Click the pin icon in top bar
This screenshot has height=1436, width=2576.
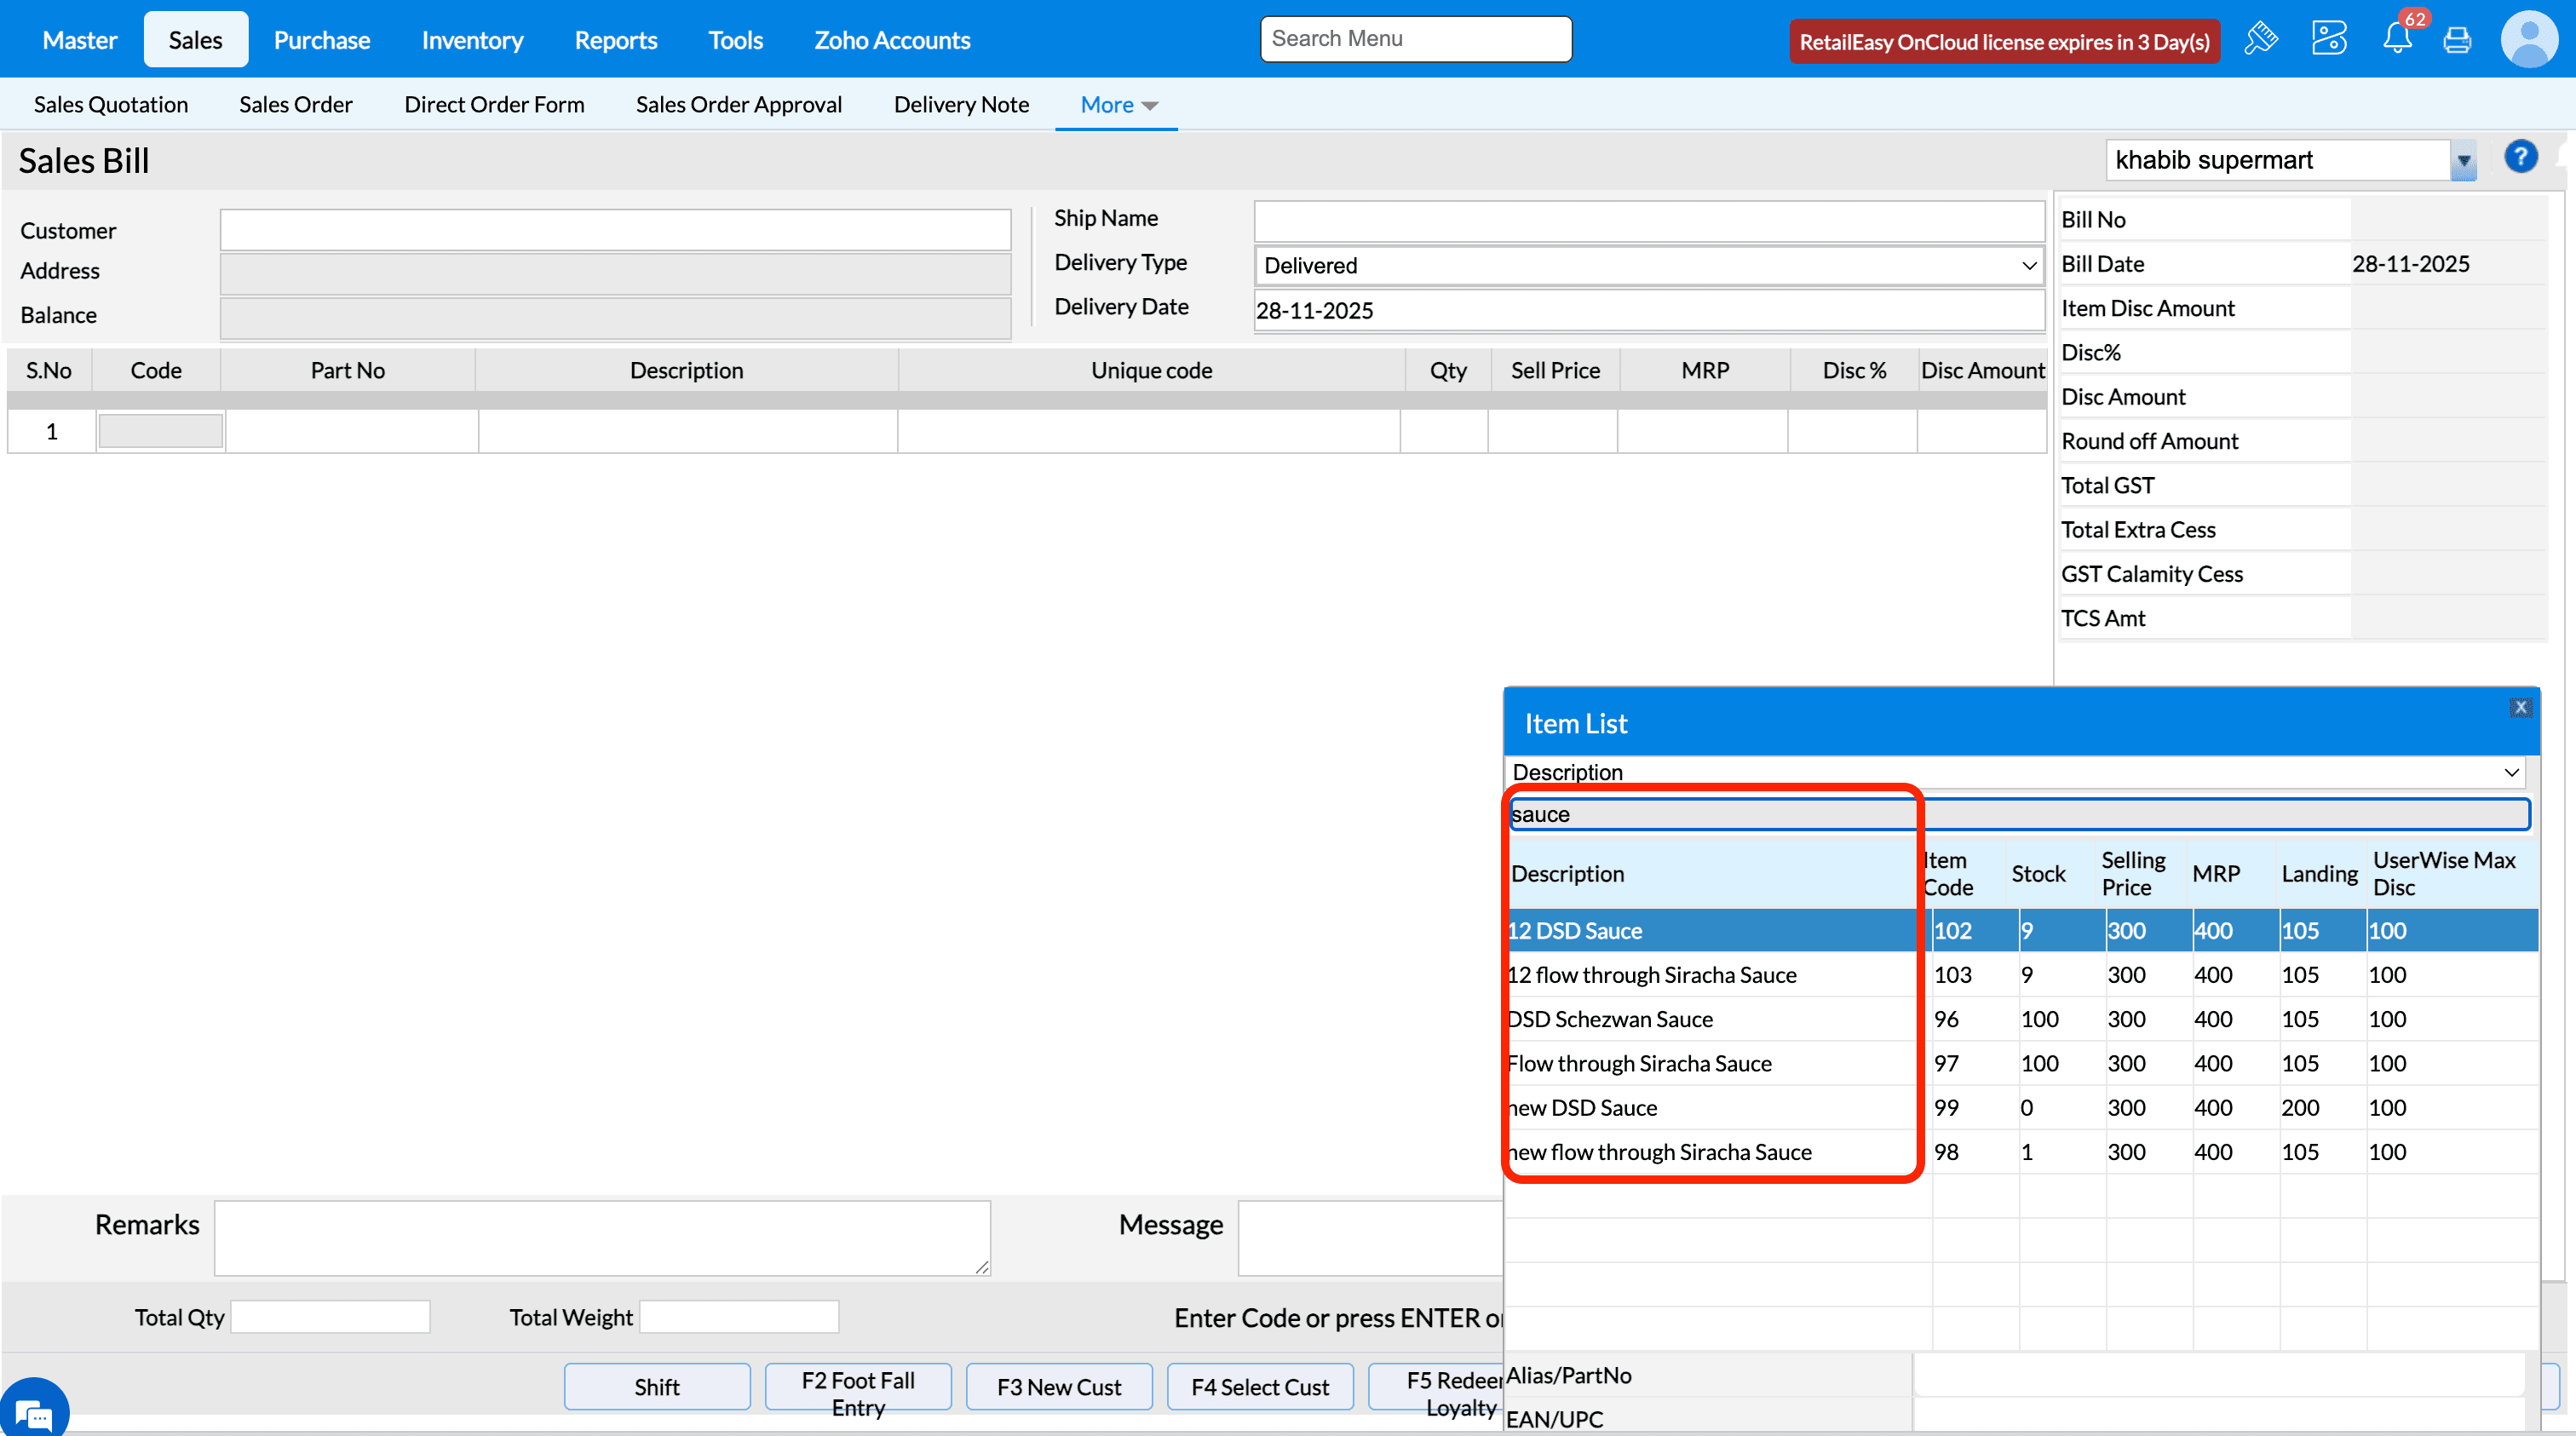pyautogui.click(x=2260, y=40)
